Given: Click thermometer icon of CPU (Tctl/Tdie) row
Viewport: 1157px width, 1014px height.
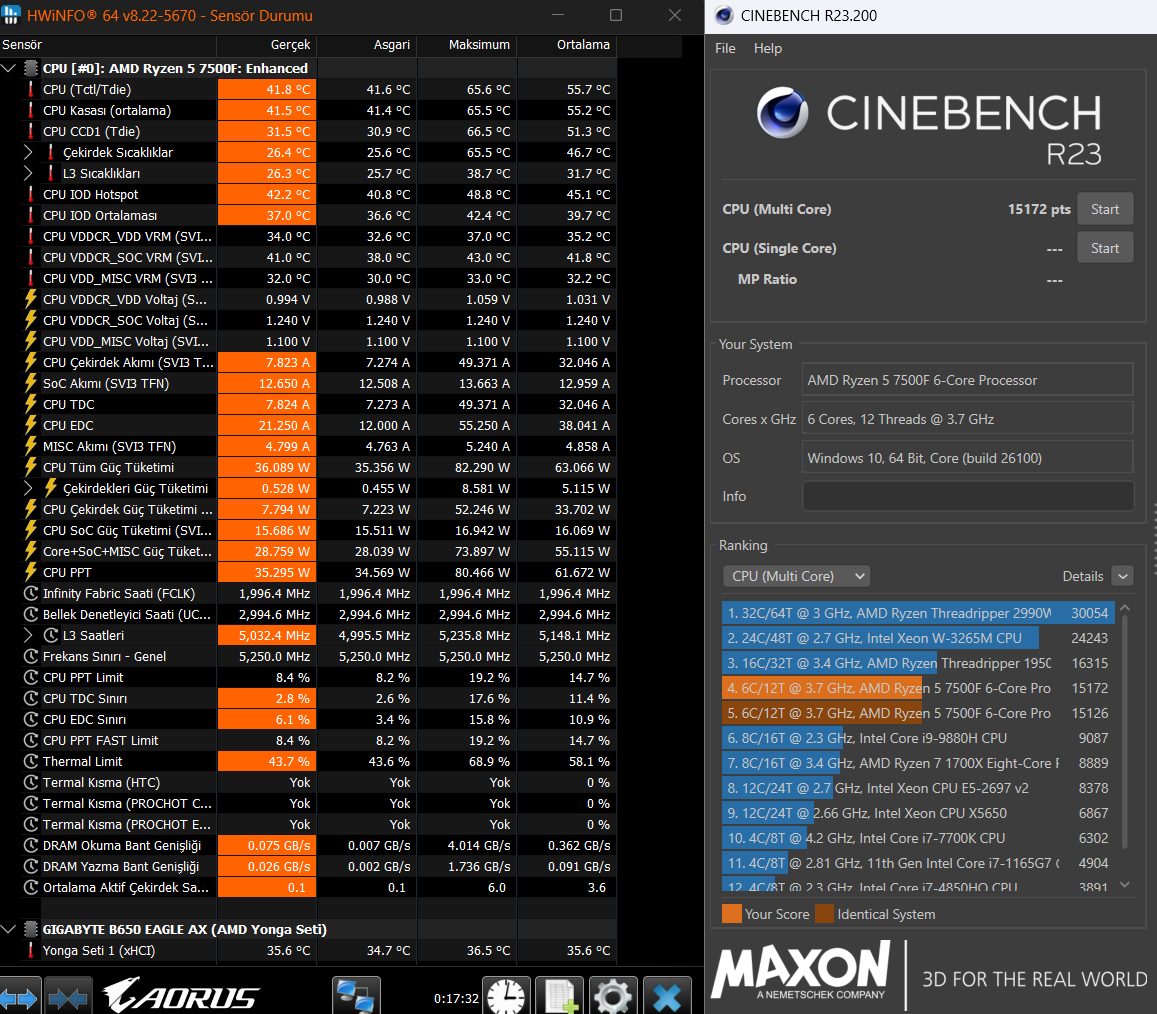Looking at the screenshot, I should 30,89.
